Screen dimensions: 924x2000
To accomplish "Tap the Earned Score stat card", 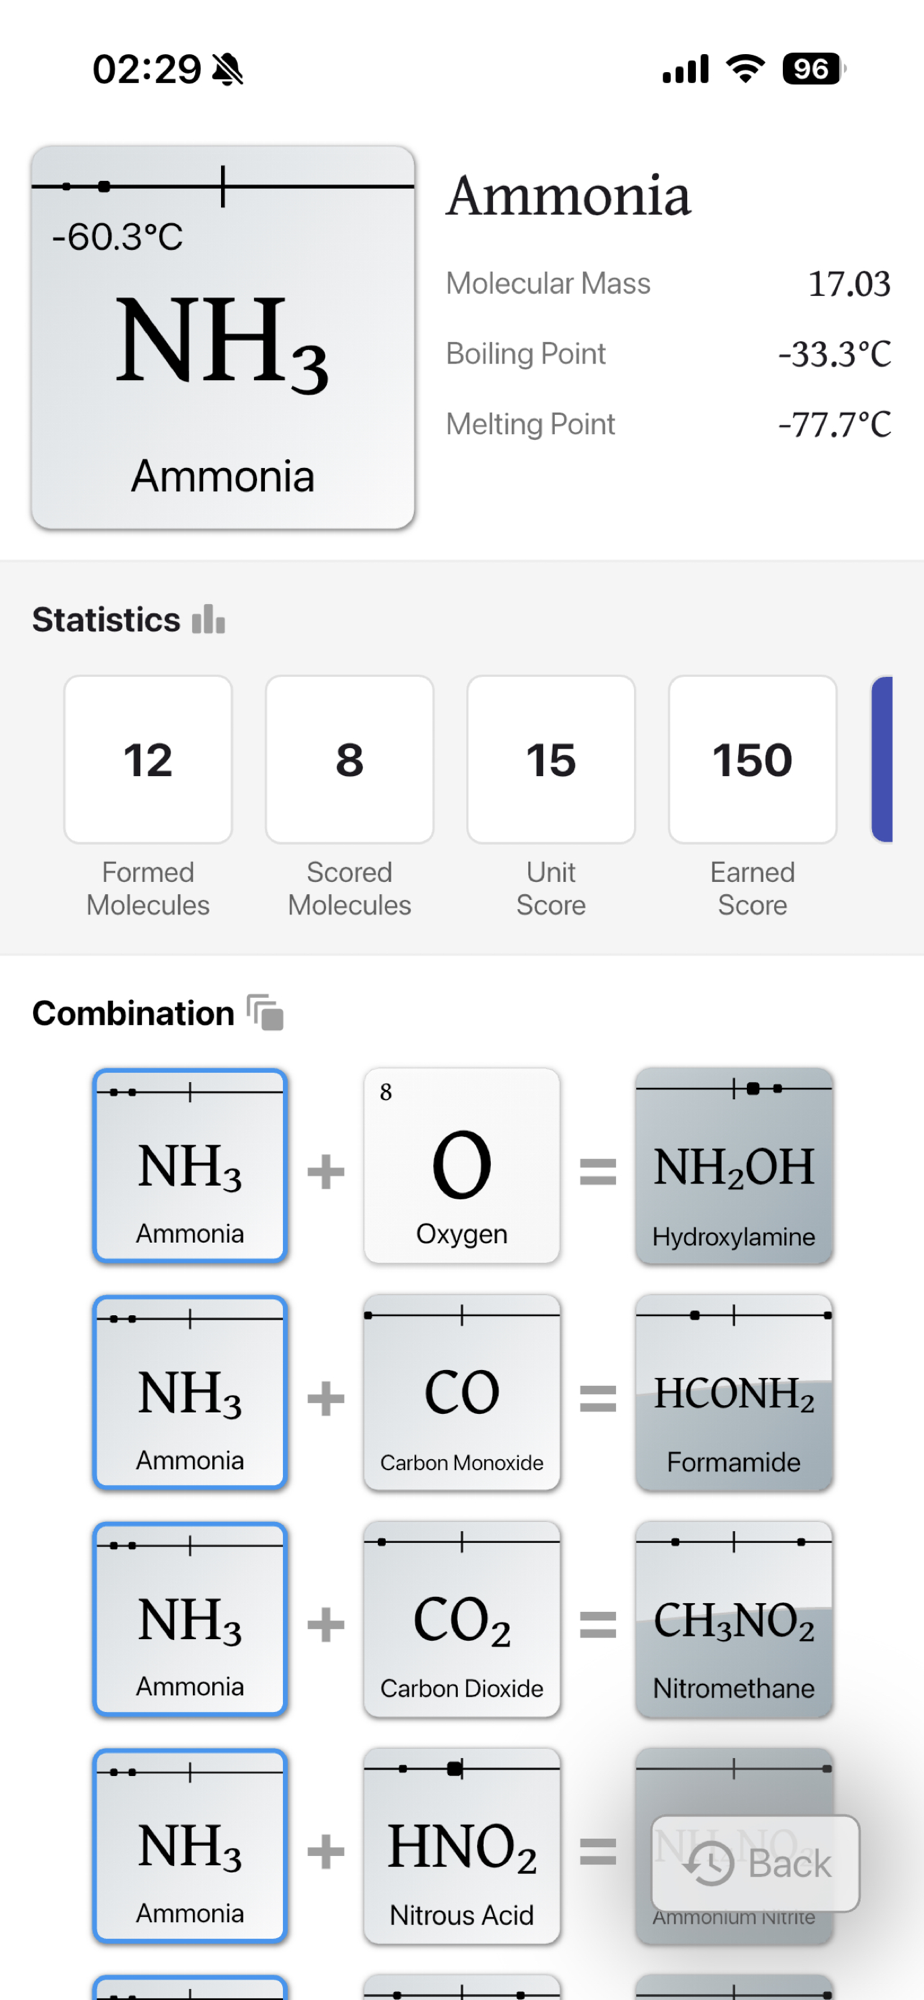I will tap(752, 760).
